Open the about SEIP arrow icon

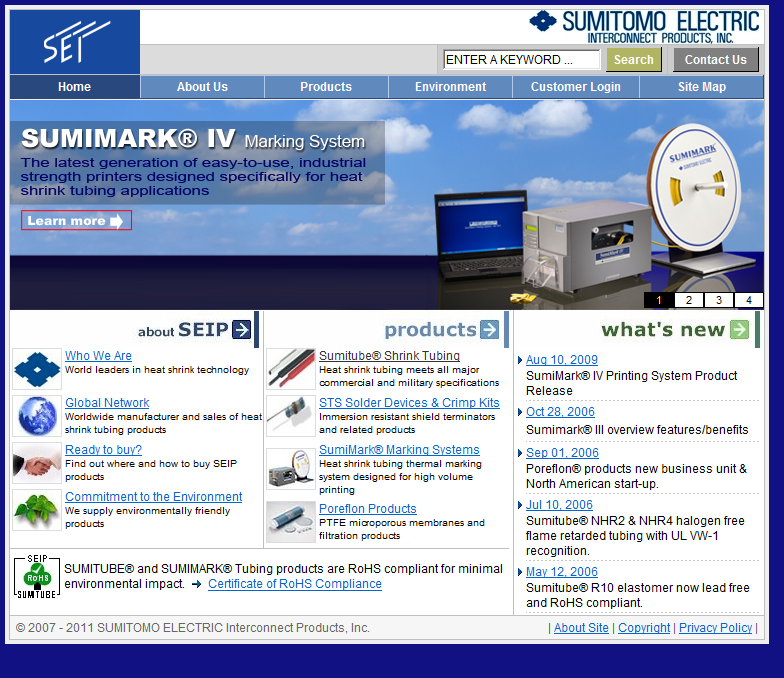242,330
